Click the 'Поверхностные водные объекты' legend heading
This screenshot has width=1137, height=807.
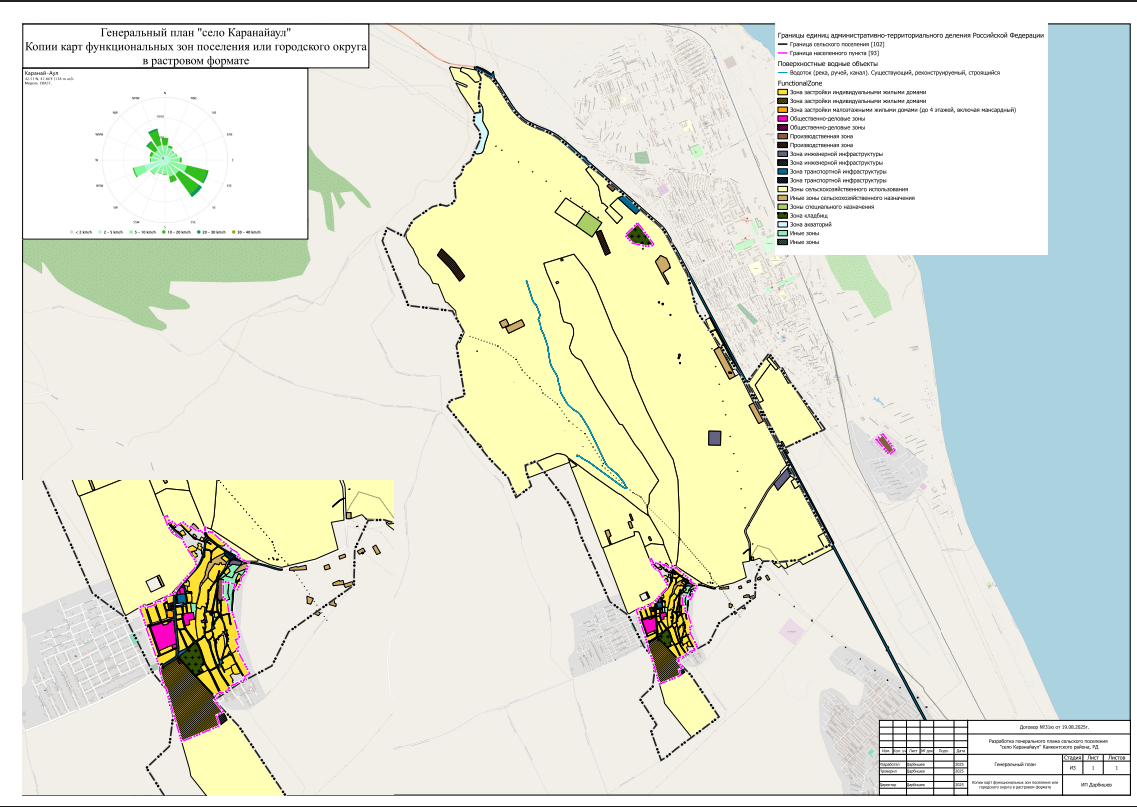click(x=828, y=63)
